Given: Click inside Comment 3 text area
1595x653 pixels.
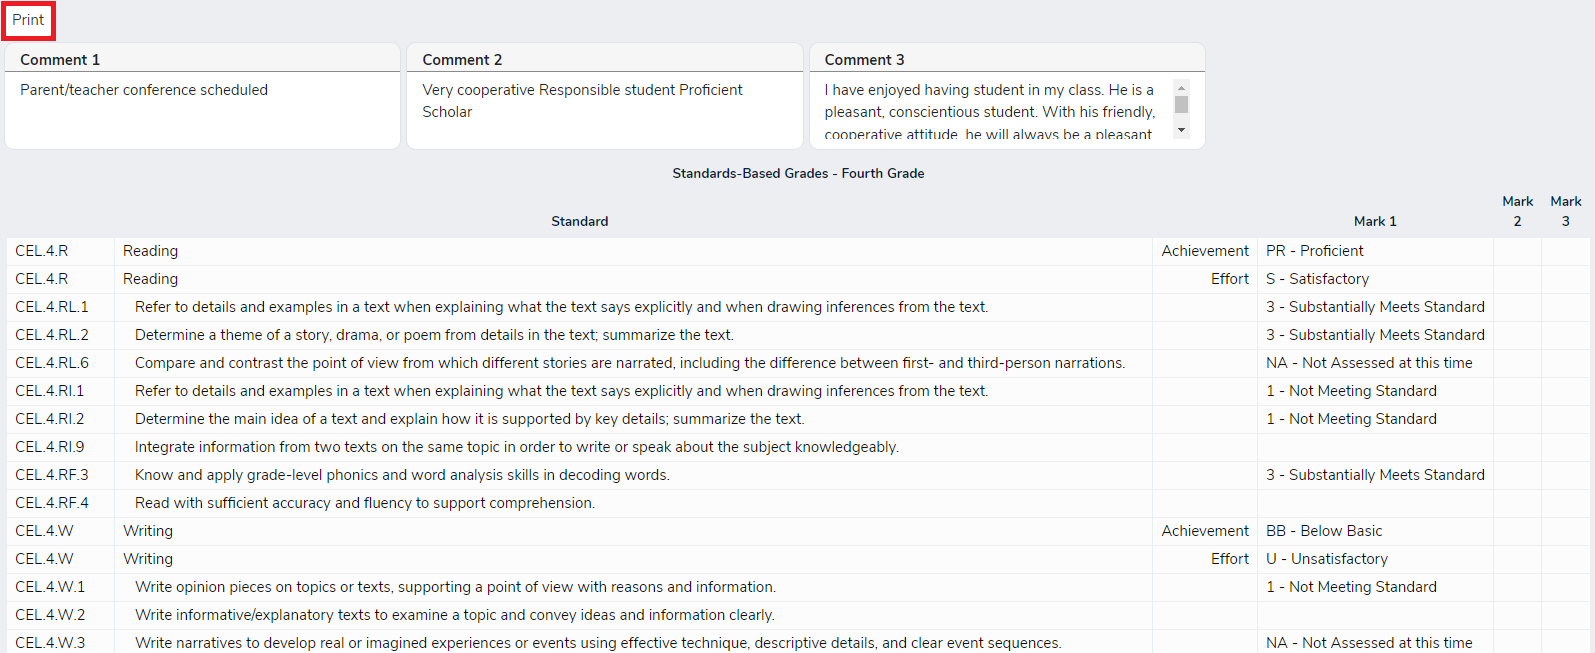Looking at the screenshot, I should (x=988, y=111).
